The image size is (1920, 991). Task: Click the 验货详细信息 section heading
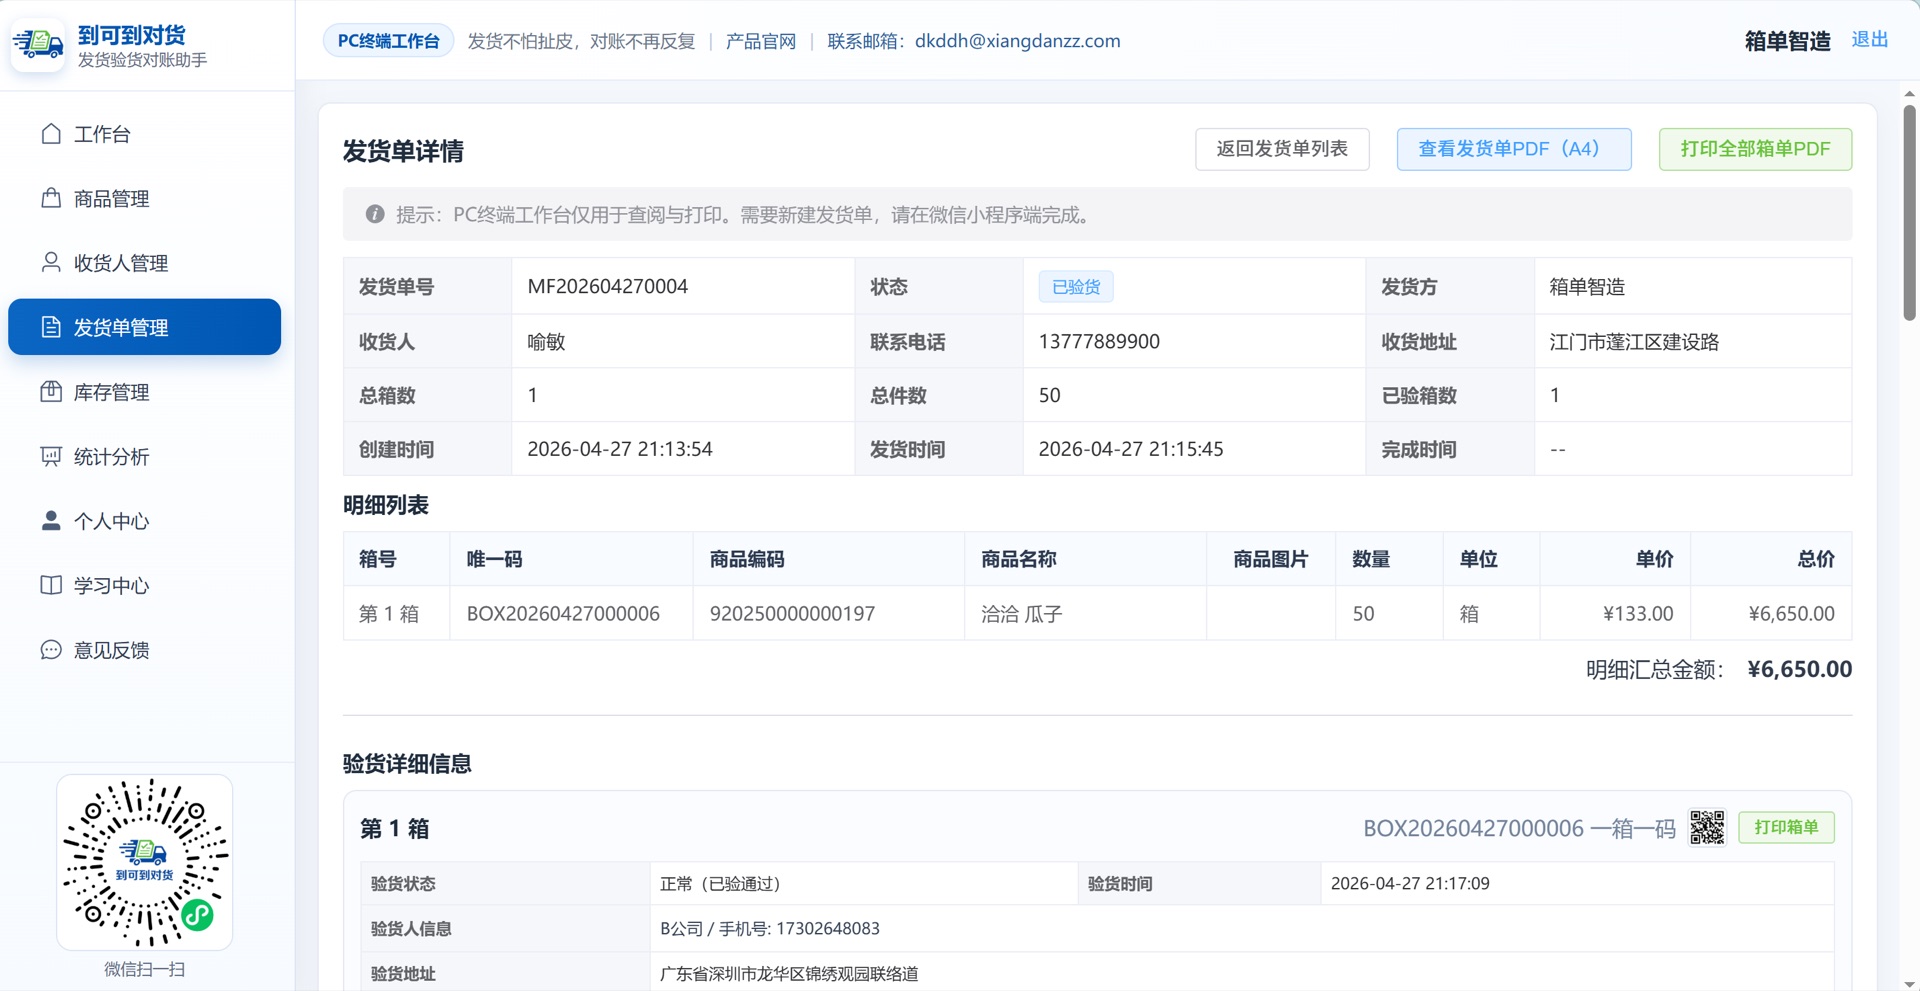click(x=407, y=764)
